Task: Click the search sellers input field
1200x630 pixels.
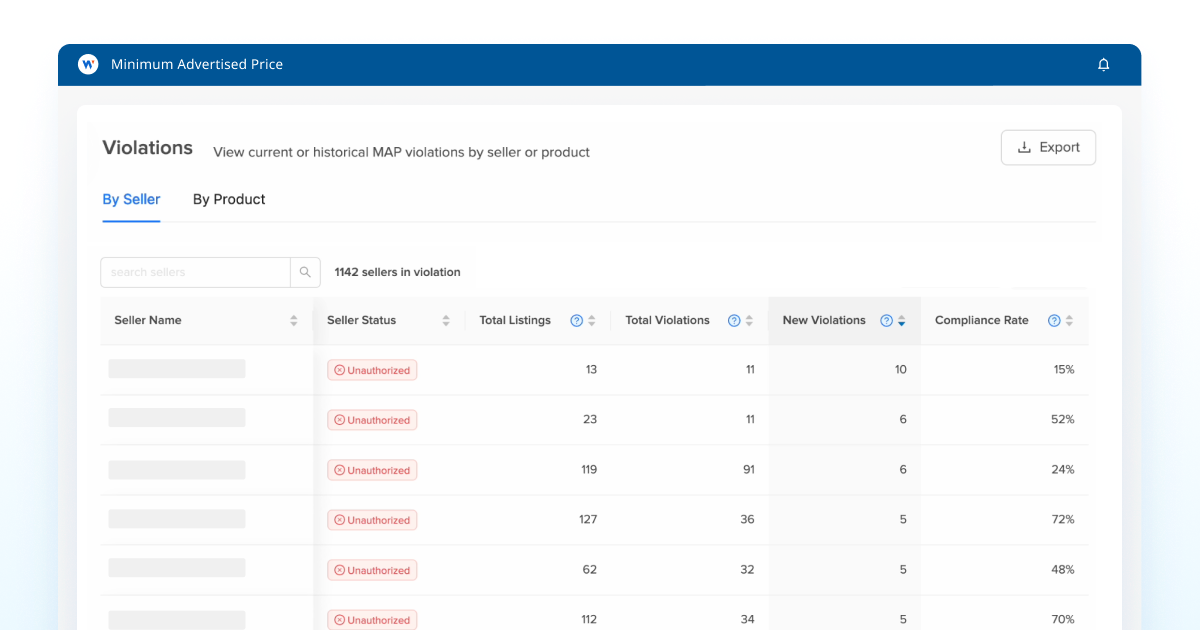Action: (195, 271)
